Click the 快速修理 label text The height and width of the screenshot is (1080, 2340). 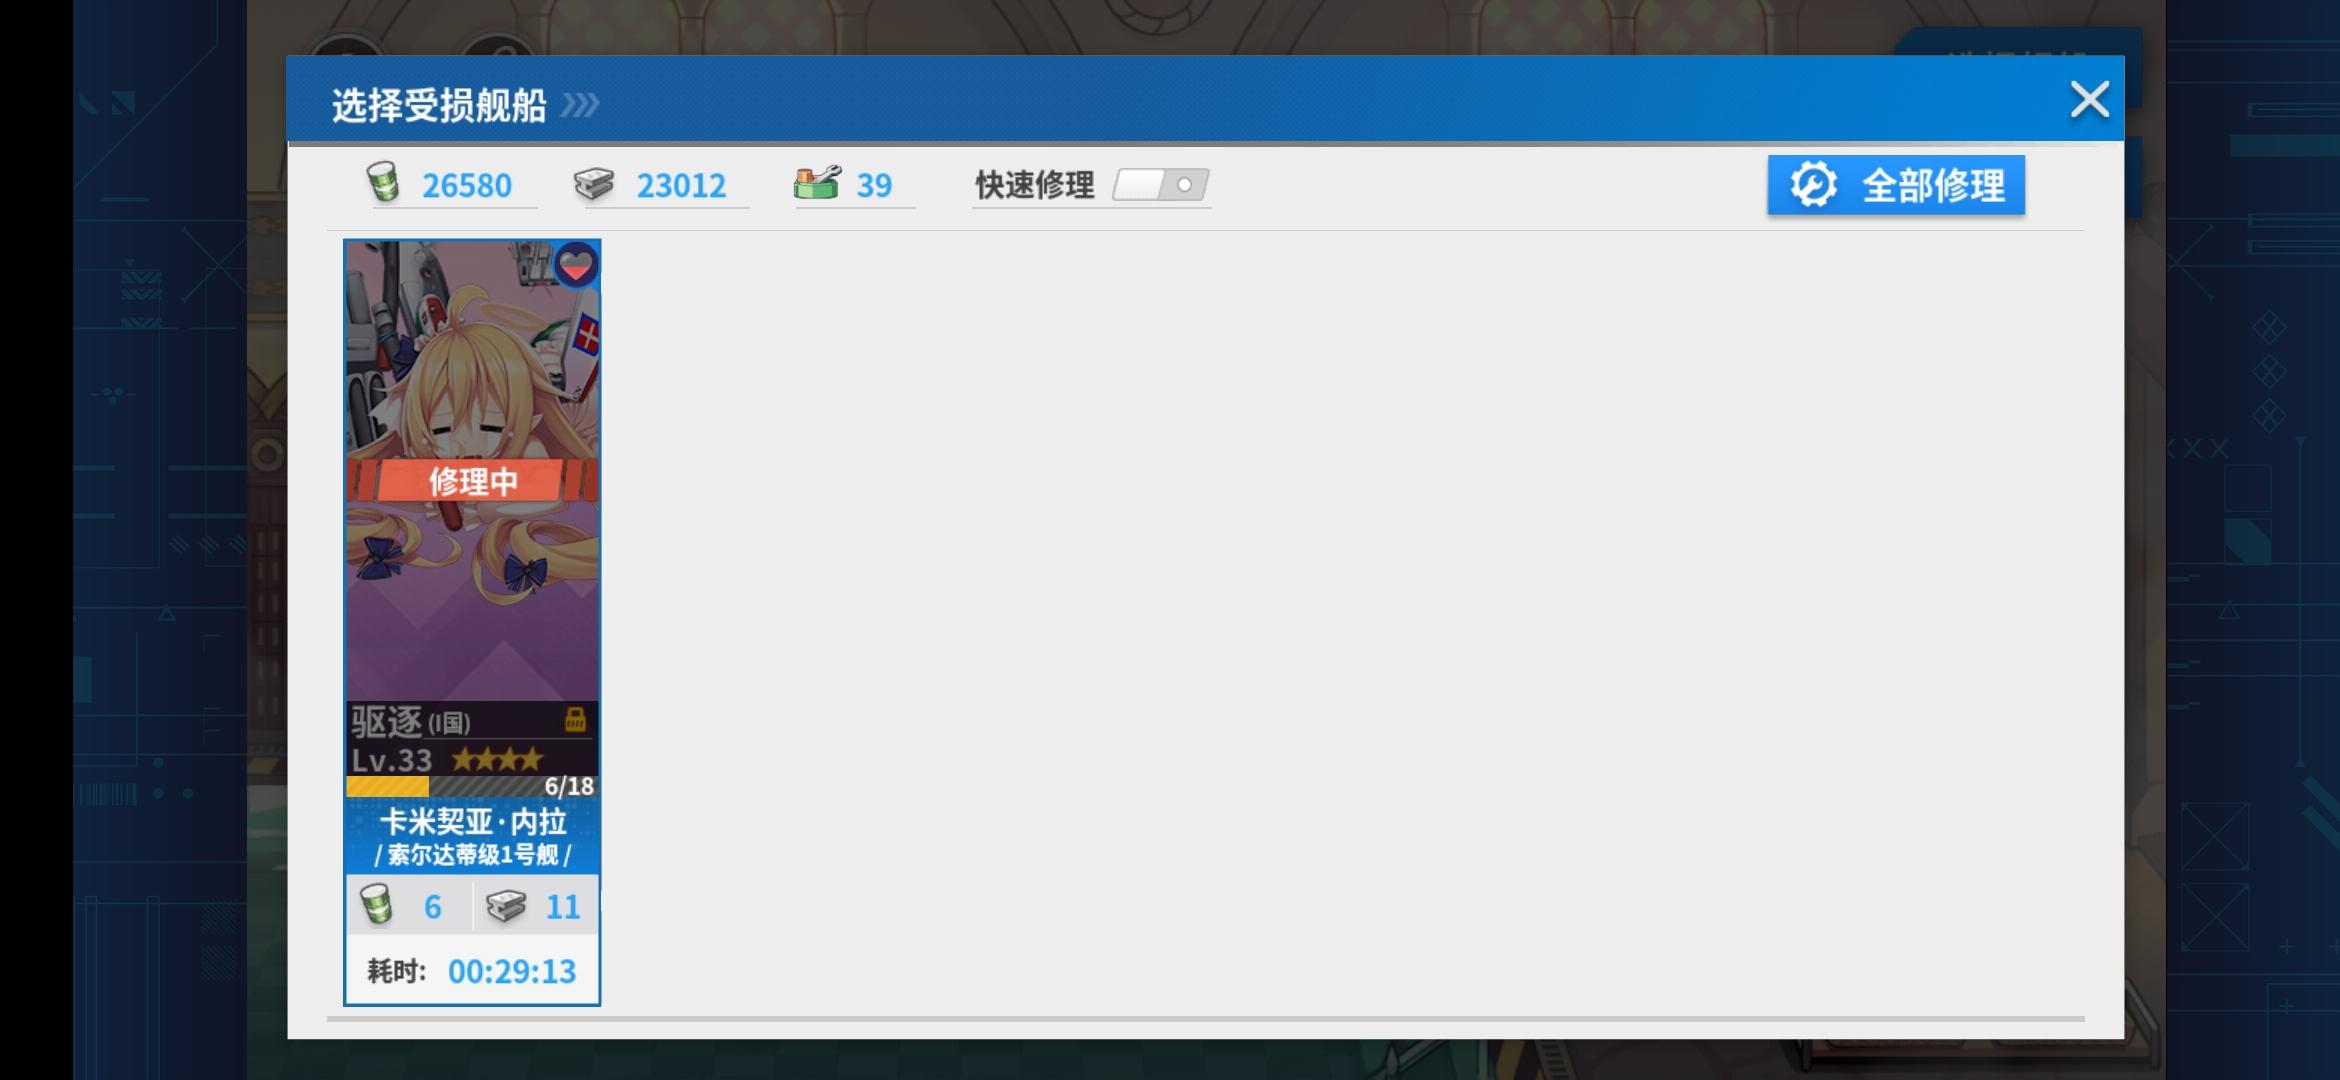(1035, 185)
